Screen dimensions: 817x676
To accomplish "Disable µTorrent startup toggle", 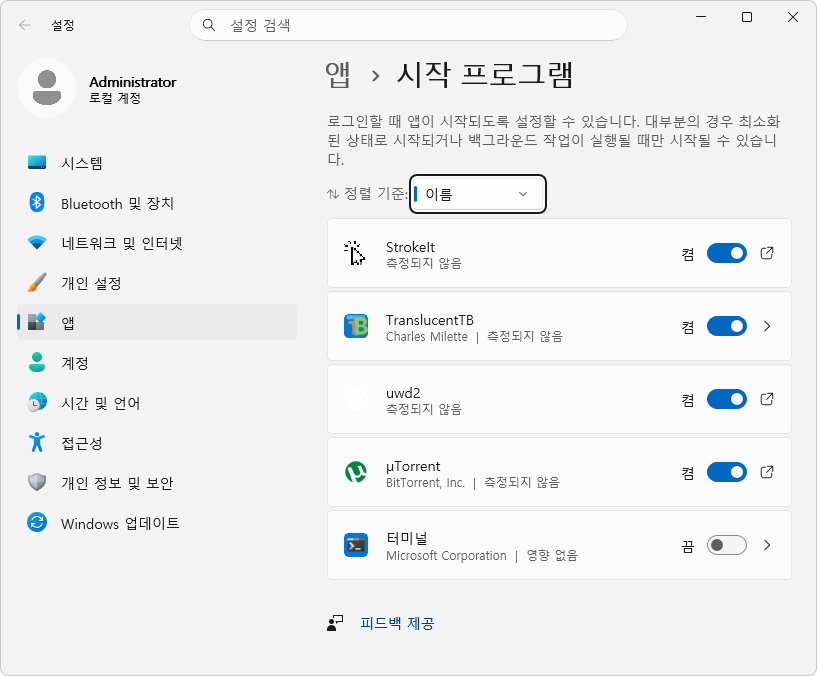I will [x=726, y=472].
